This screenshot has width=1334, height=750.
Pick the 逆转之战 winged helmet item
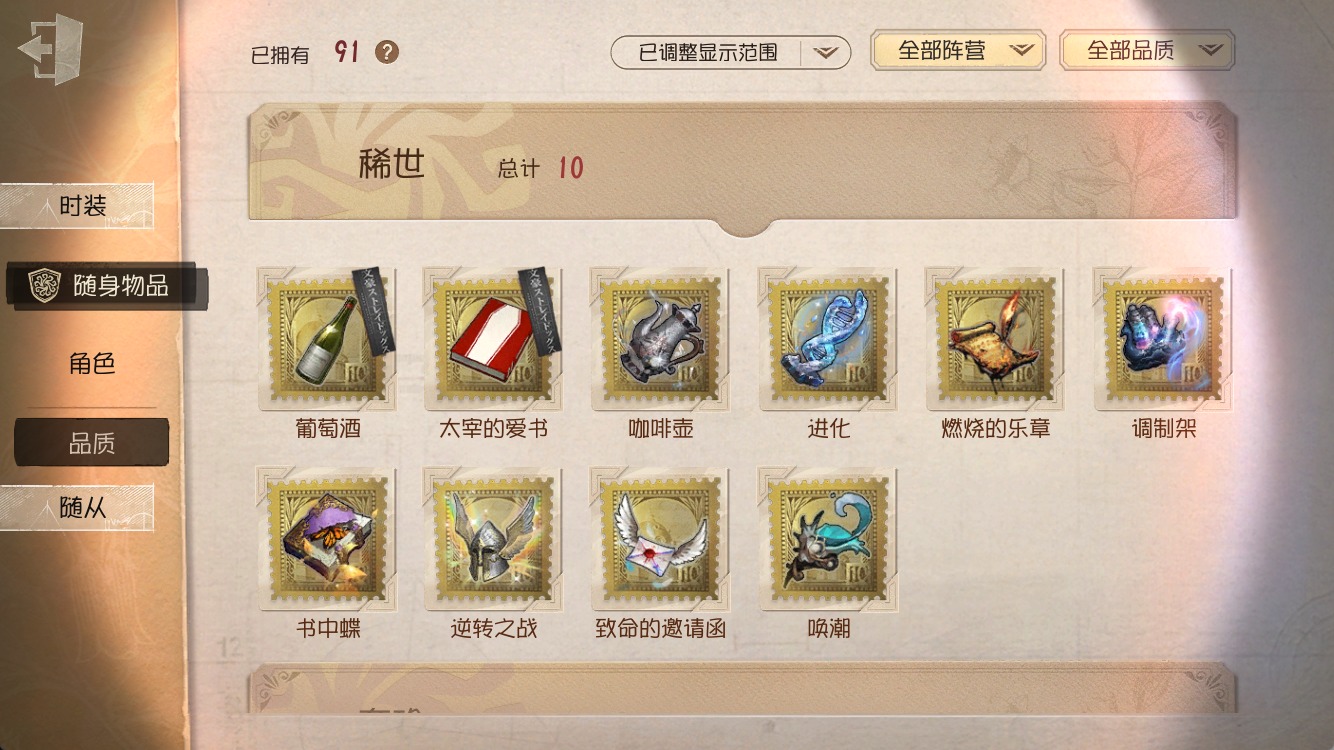point(494,540)
